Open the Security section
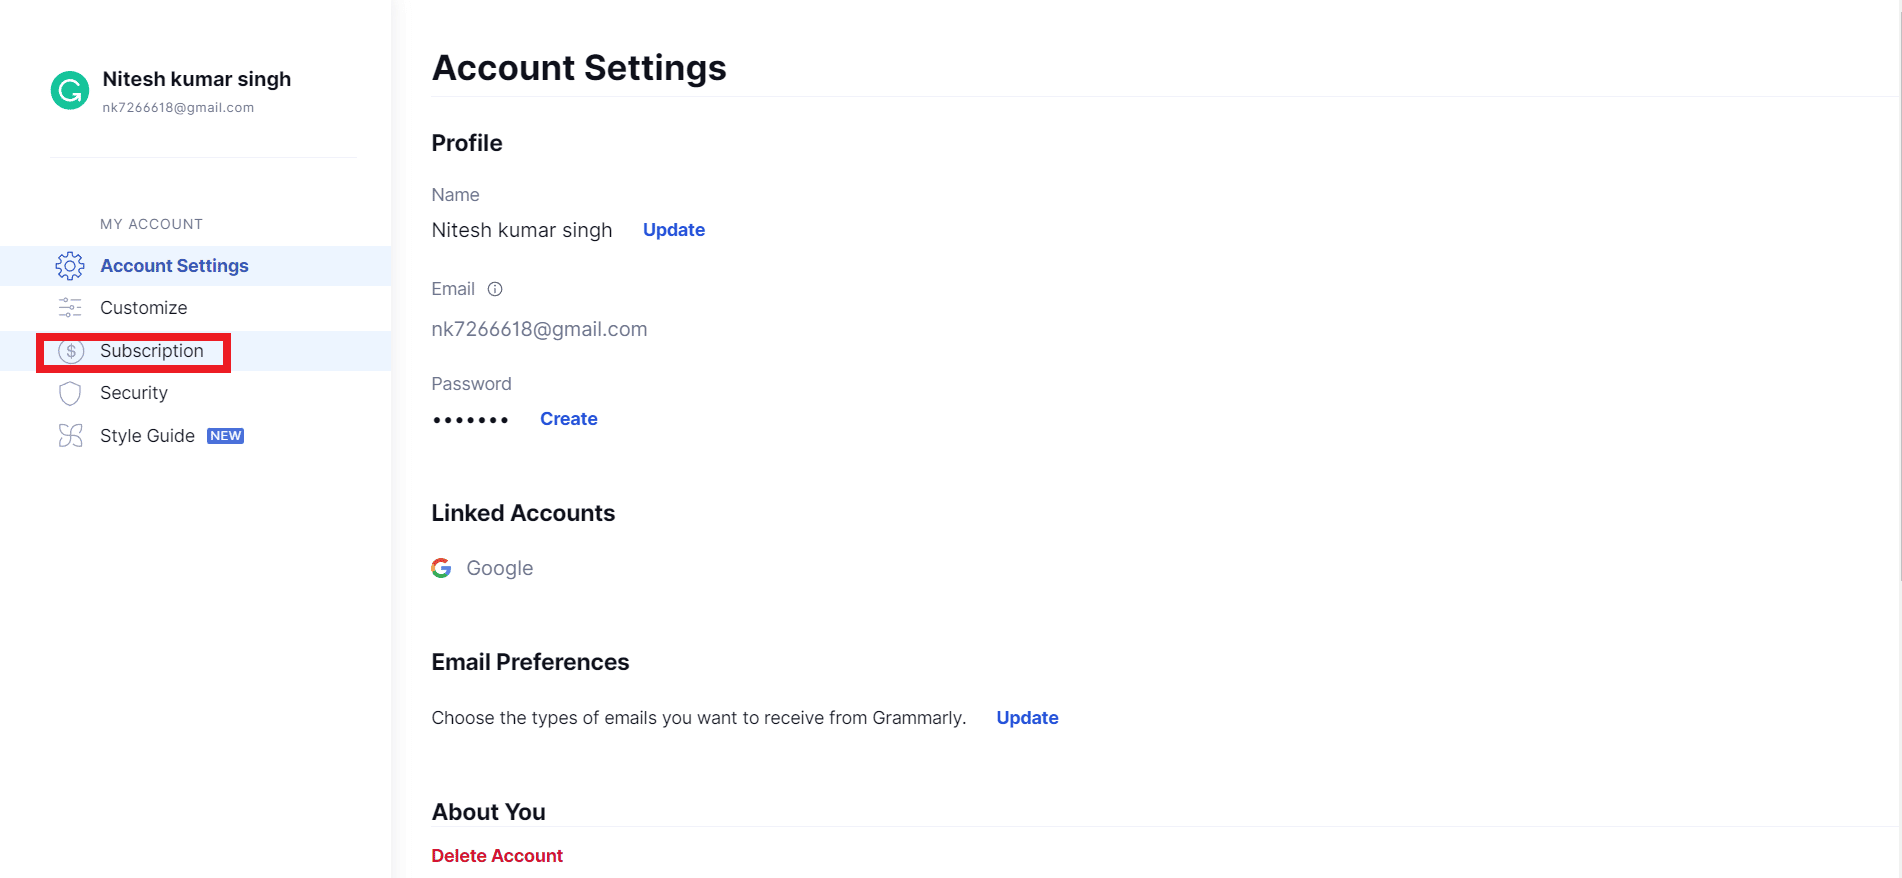 tap(134, 393)
